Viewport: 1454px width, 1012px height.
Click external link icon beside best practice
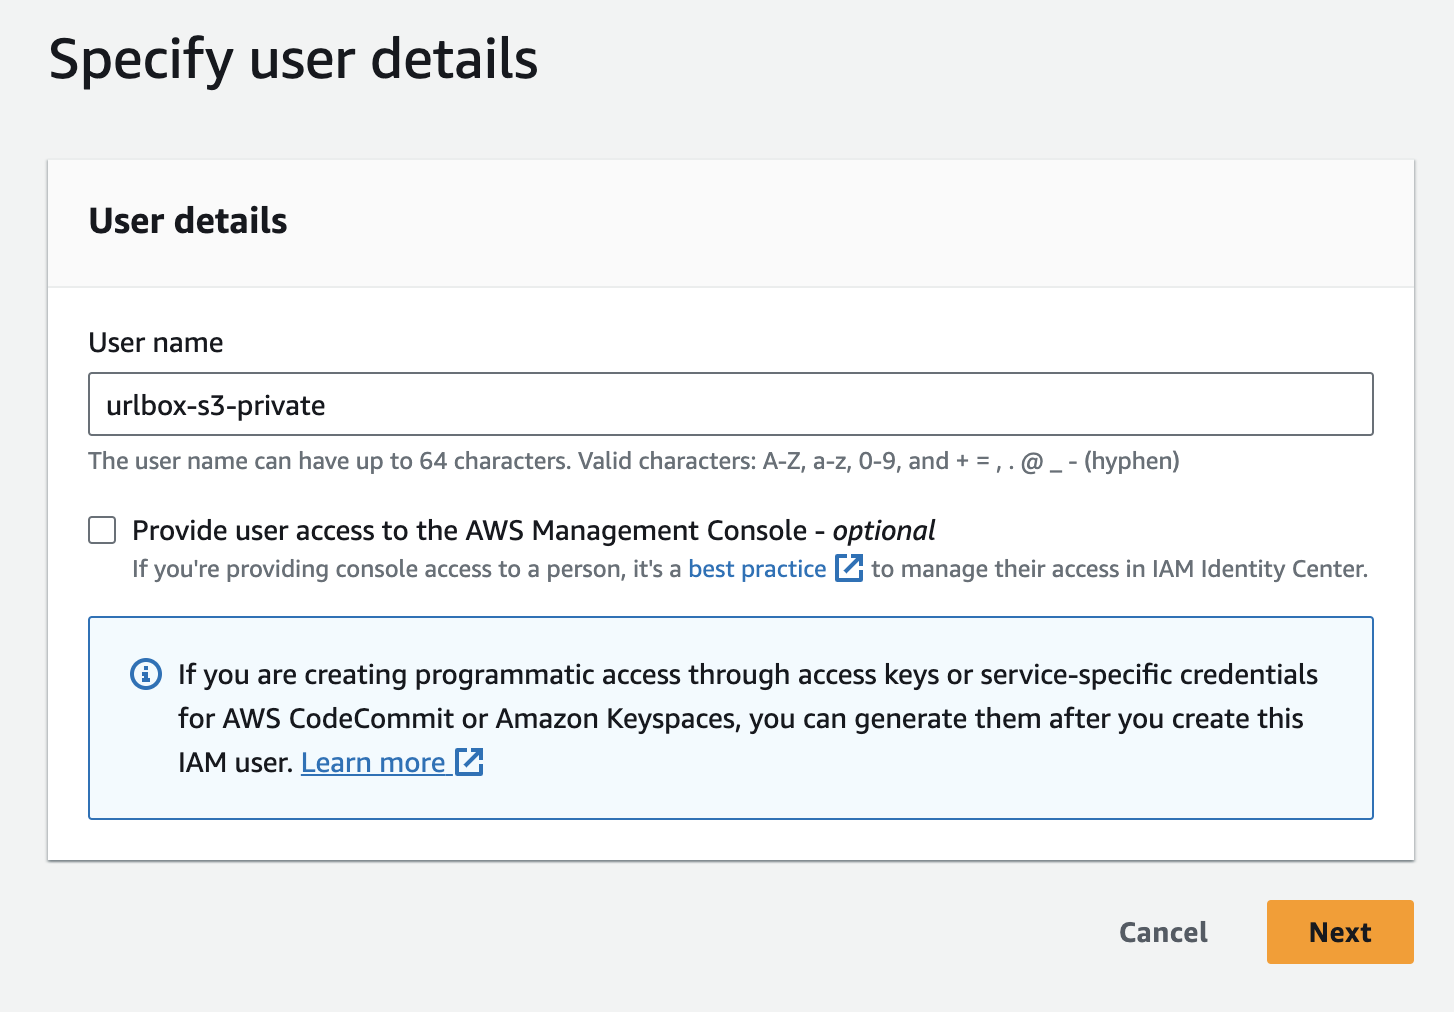(849, 568)
